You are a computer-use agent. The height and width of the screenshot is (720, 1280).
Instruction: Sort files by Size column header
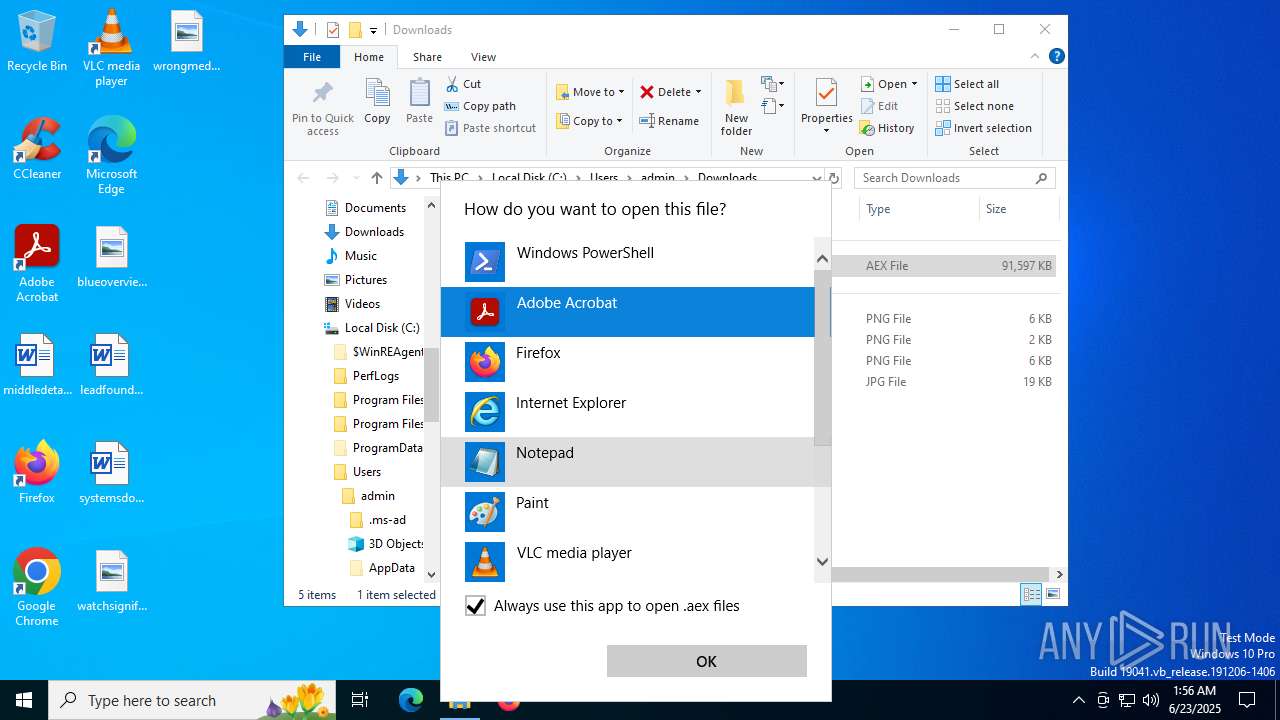point(1018,209)
